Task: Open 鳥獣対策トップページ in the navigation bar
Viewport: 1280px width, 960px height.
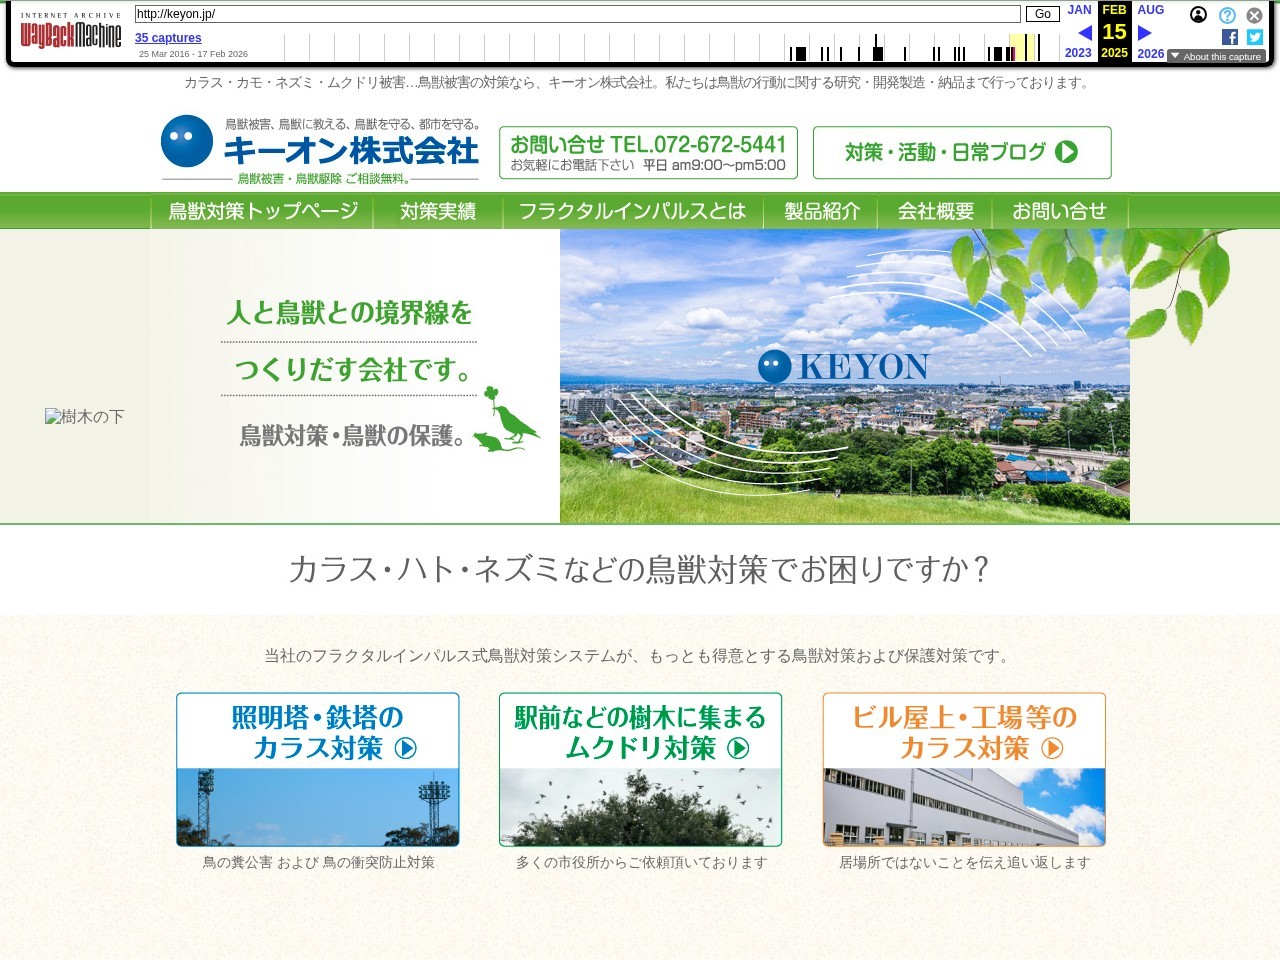Action: pos(262,211)
